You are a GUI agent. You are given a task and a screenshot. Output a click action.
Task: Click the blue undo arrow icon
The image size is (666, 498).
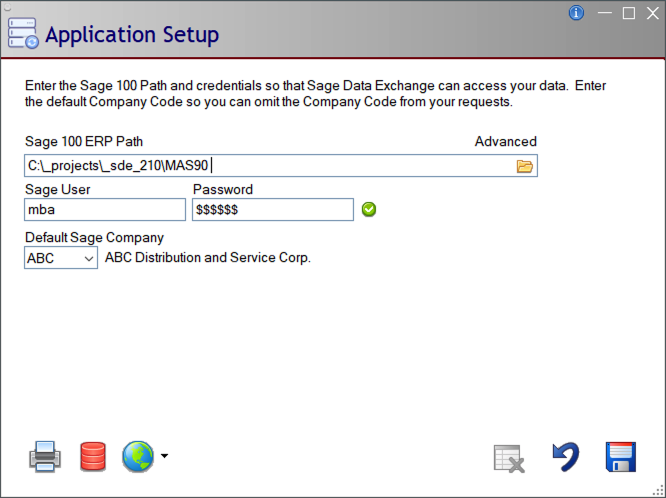point(566,457)
